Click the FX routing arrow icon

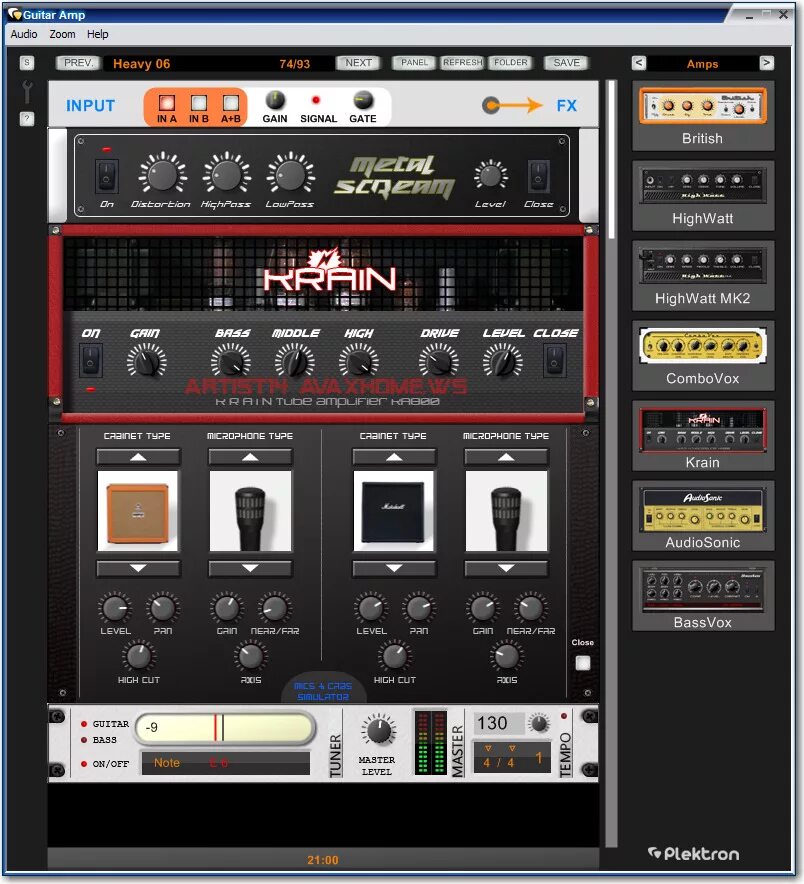(x=512, y=105)
